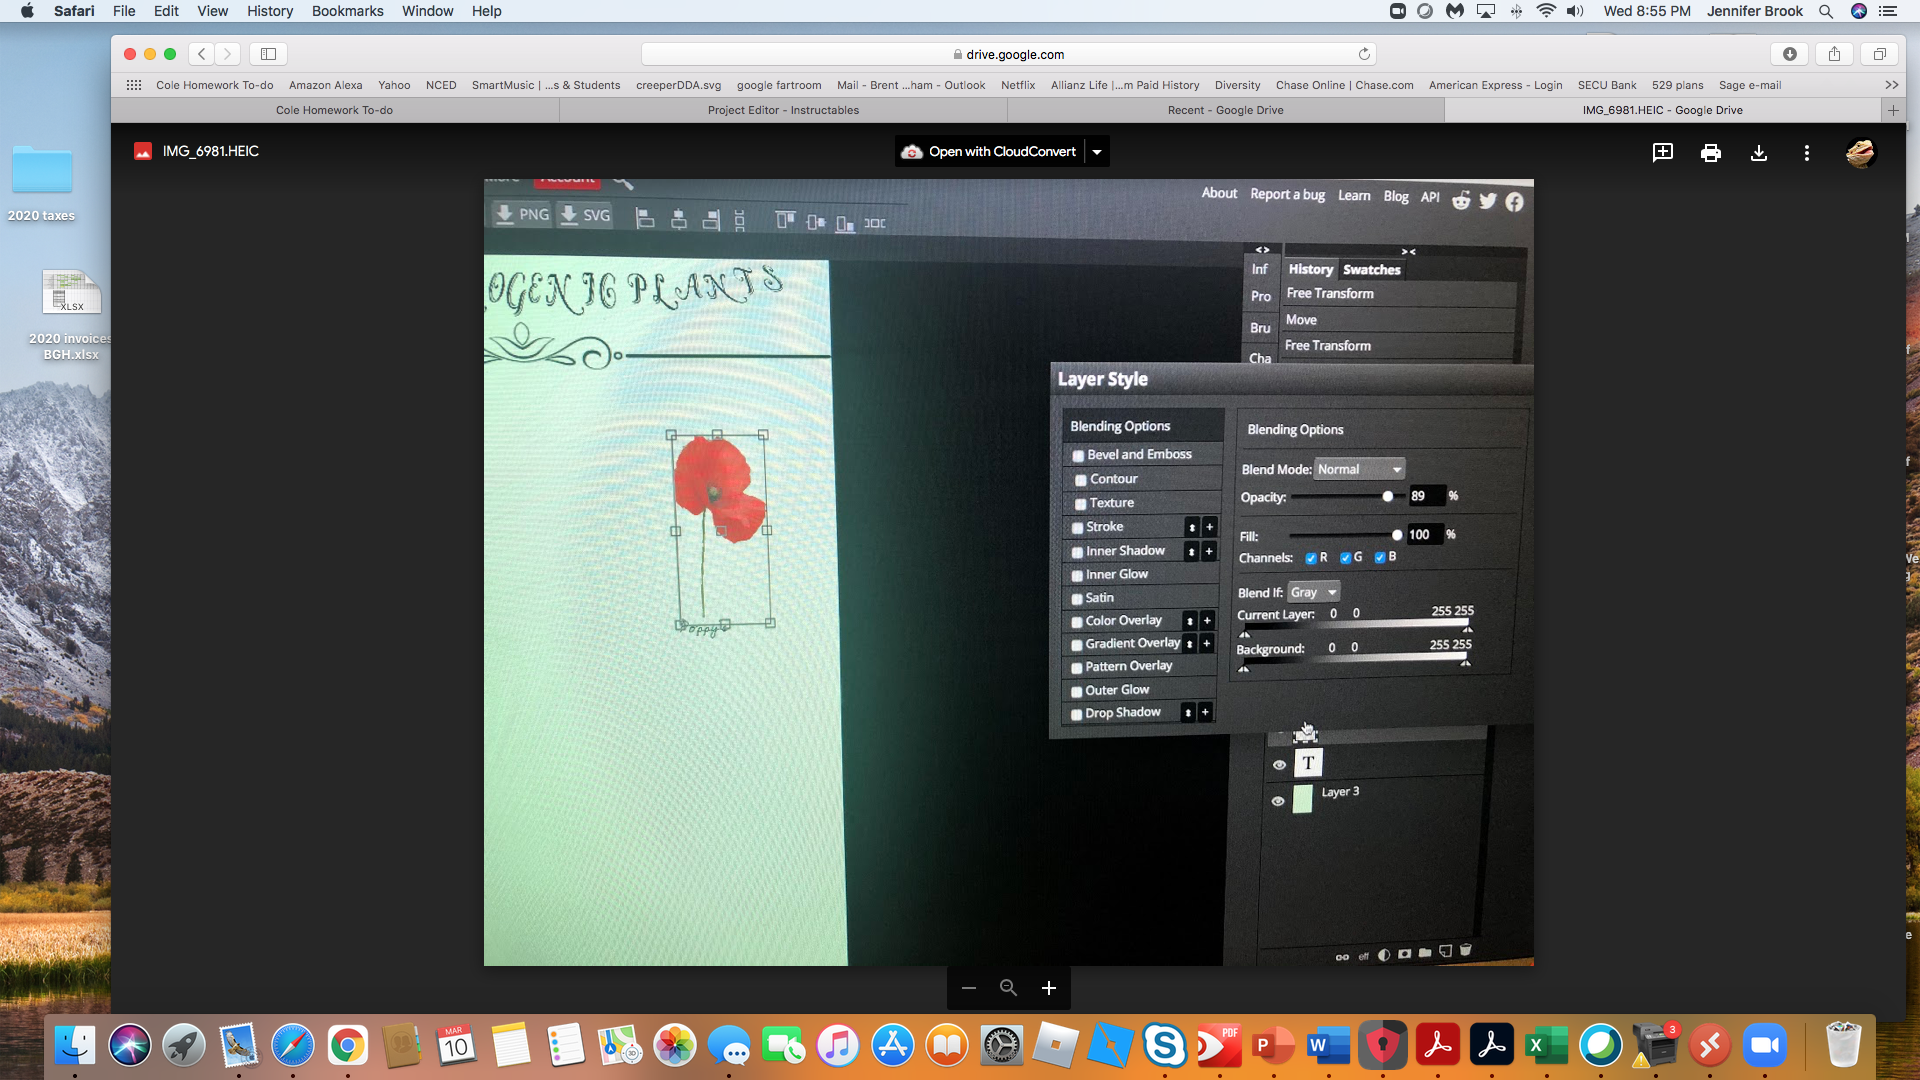Open the Blend If Gray dropdown
This screenshot has height=1080, width=1920.
pyautogui.click(x=1313, y=591)
